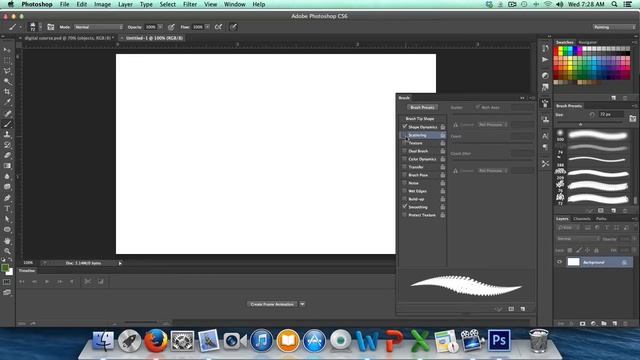
Task: Open the count jitter Control dropdown
Action: click(493, 171)
